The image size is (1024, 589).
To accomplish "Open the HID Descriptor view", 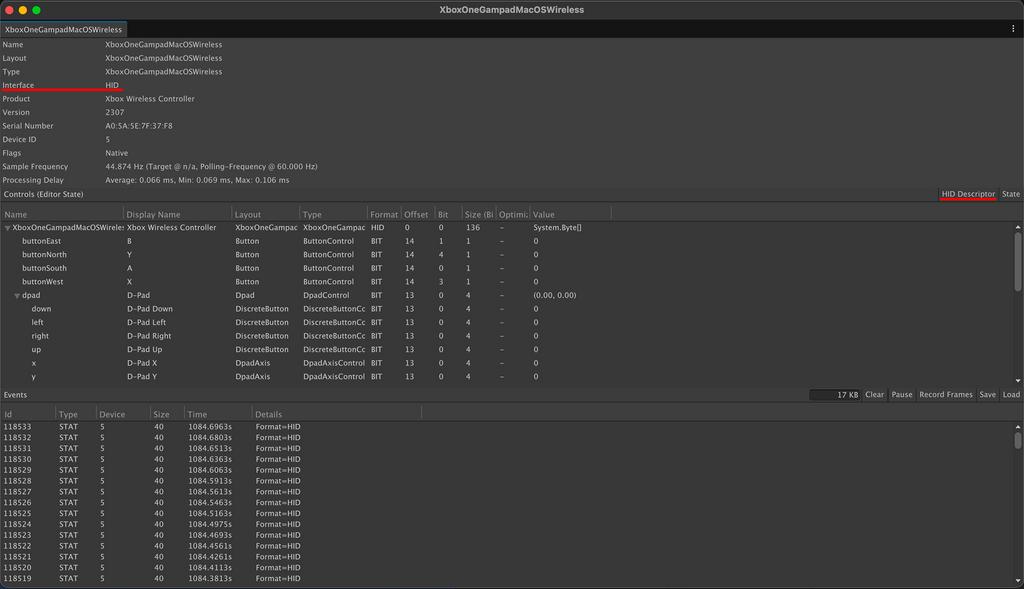I will tap(968, 194).
